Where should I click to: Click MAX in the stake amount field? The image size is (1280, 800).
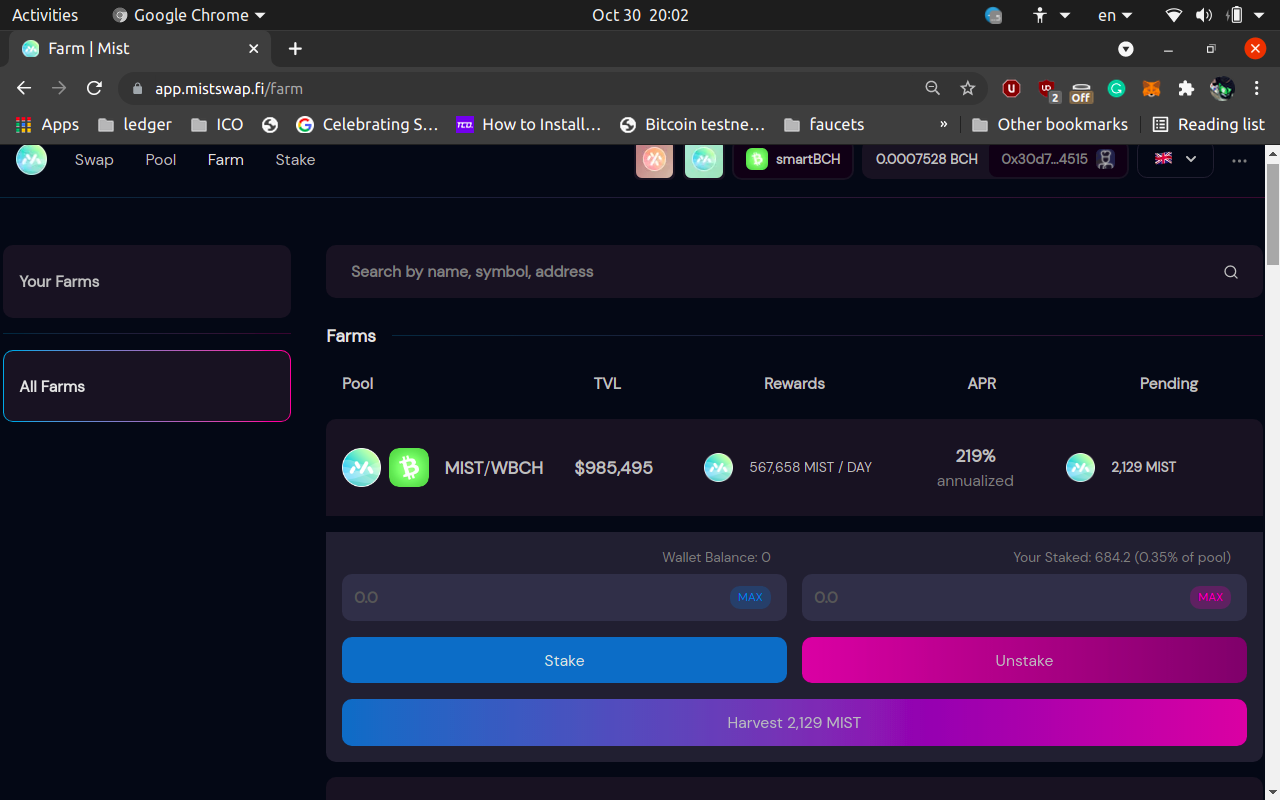(750, 597)
